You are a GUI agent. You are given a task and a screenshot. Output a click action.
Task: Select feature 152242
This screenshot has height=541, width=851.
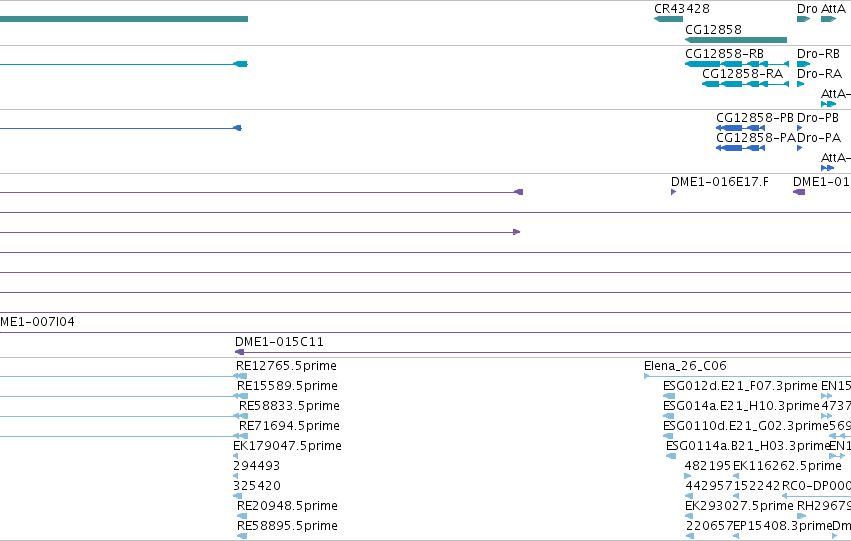pos(756,486)
